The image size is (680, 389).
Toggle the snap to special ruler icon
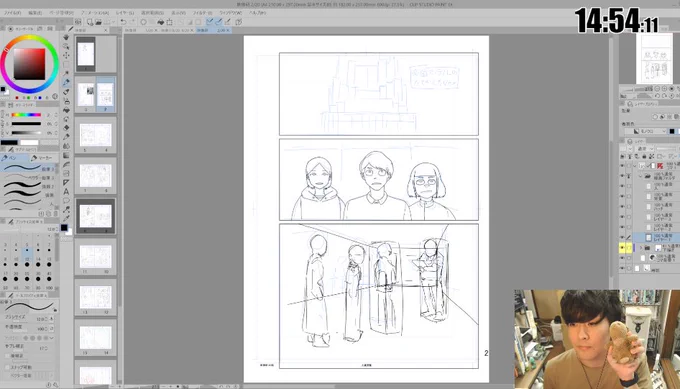click(218, 22)
